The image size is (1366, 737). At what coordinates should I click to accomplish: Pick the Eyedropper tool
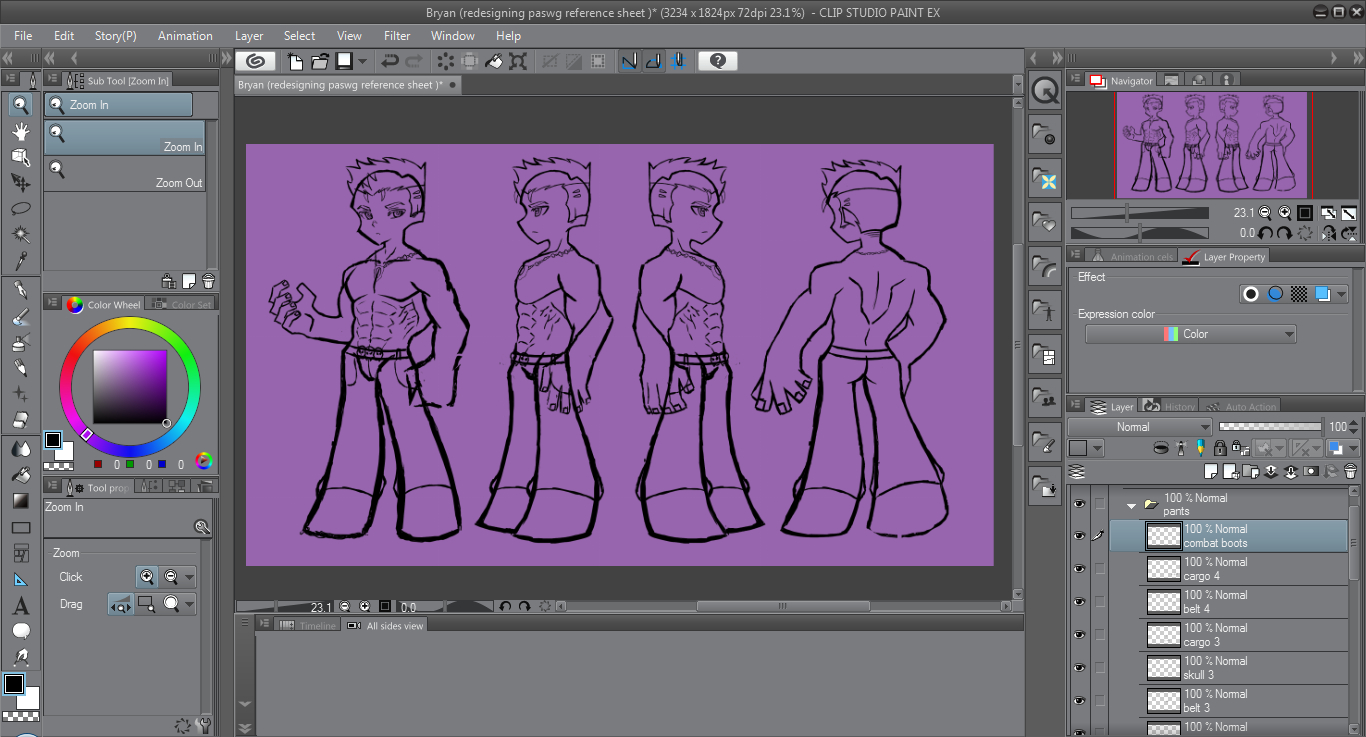(20, 261)
